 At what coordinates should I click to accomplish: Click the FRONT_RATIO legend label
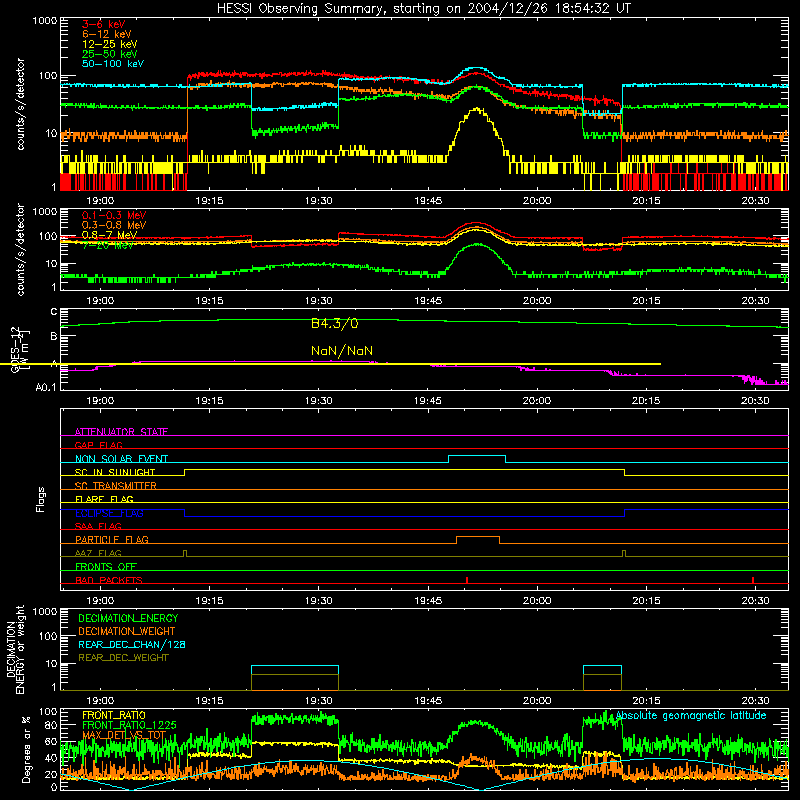pos(114,715)
